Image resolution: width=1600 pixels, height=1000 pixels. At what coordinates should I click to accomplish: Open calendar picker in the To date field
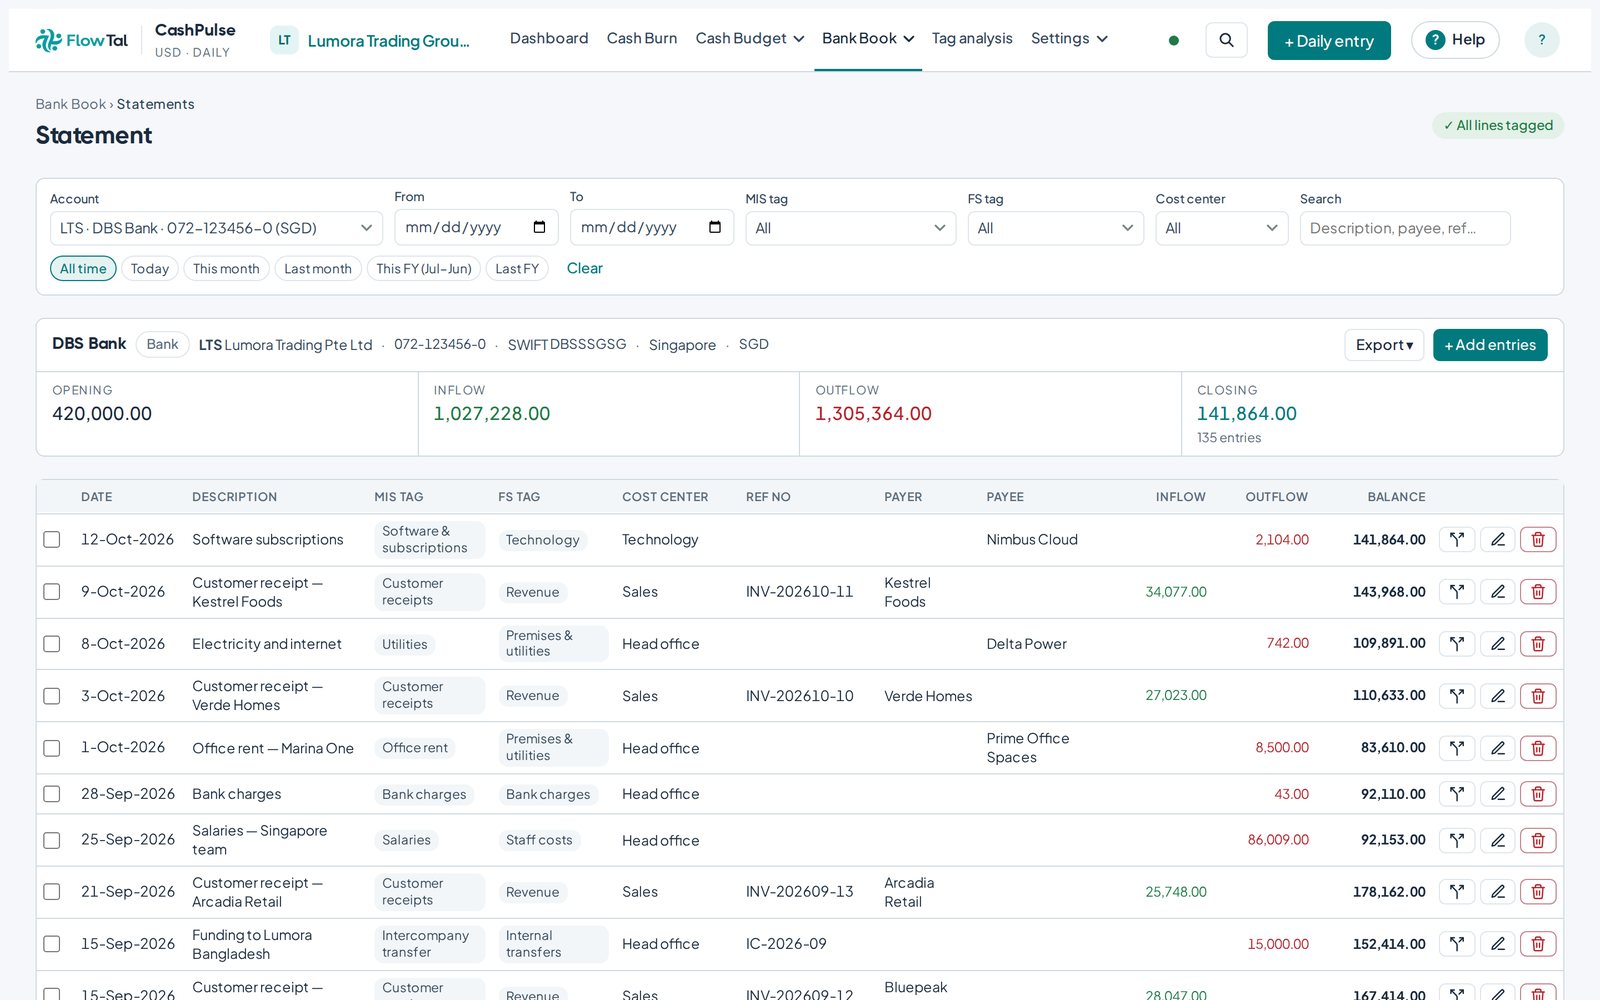715,227
